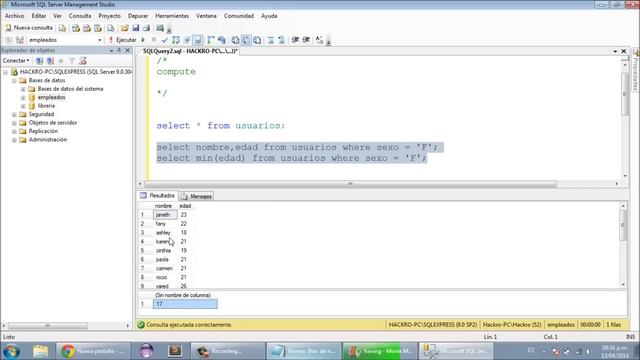Click the Change Connection icon beside database list
The height and width of the screenshot is (360, 640).
click(x=20, y=40)
